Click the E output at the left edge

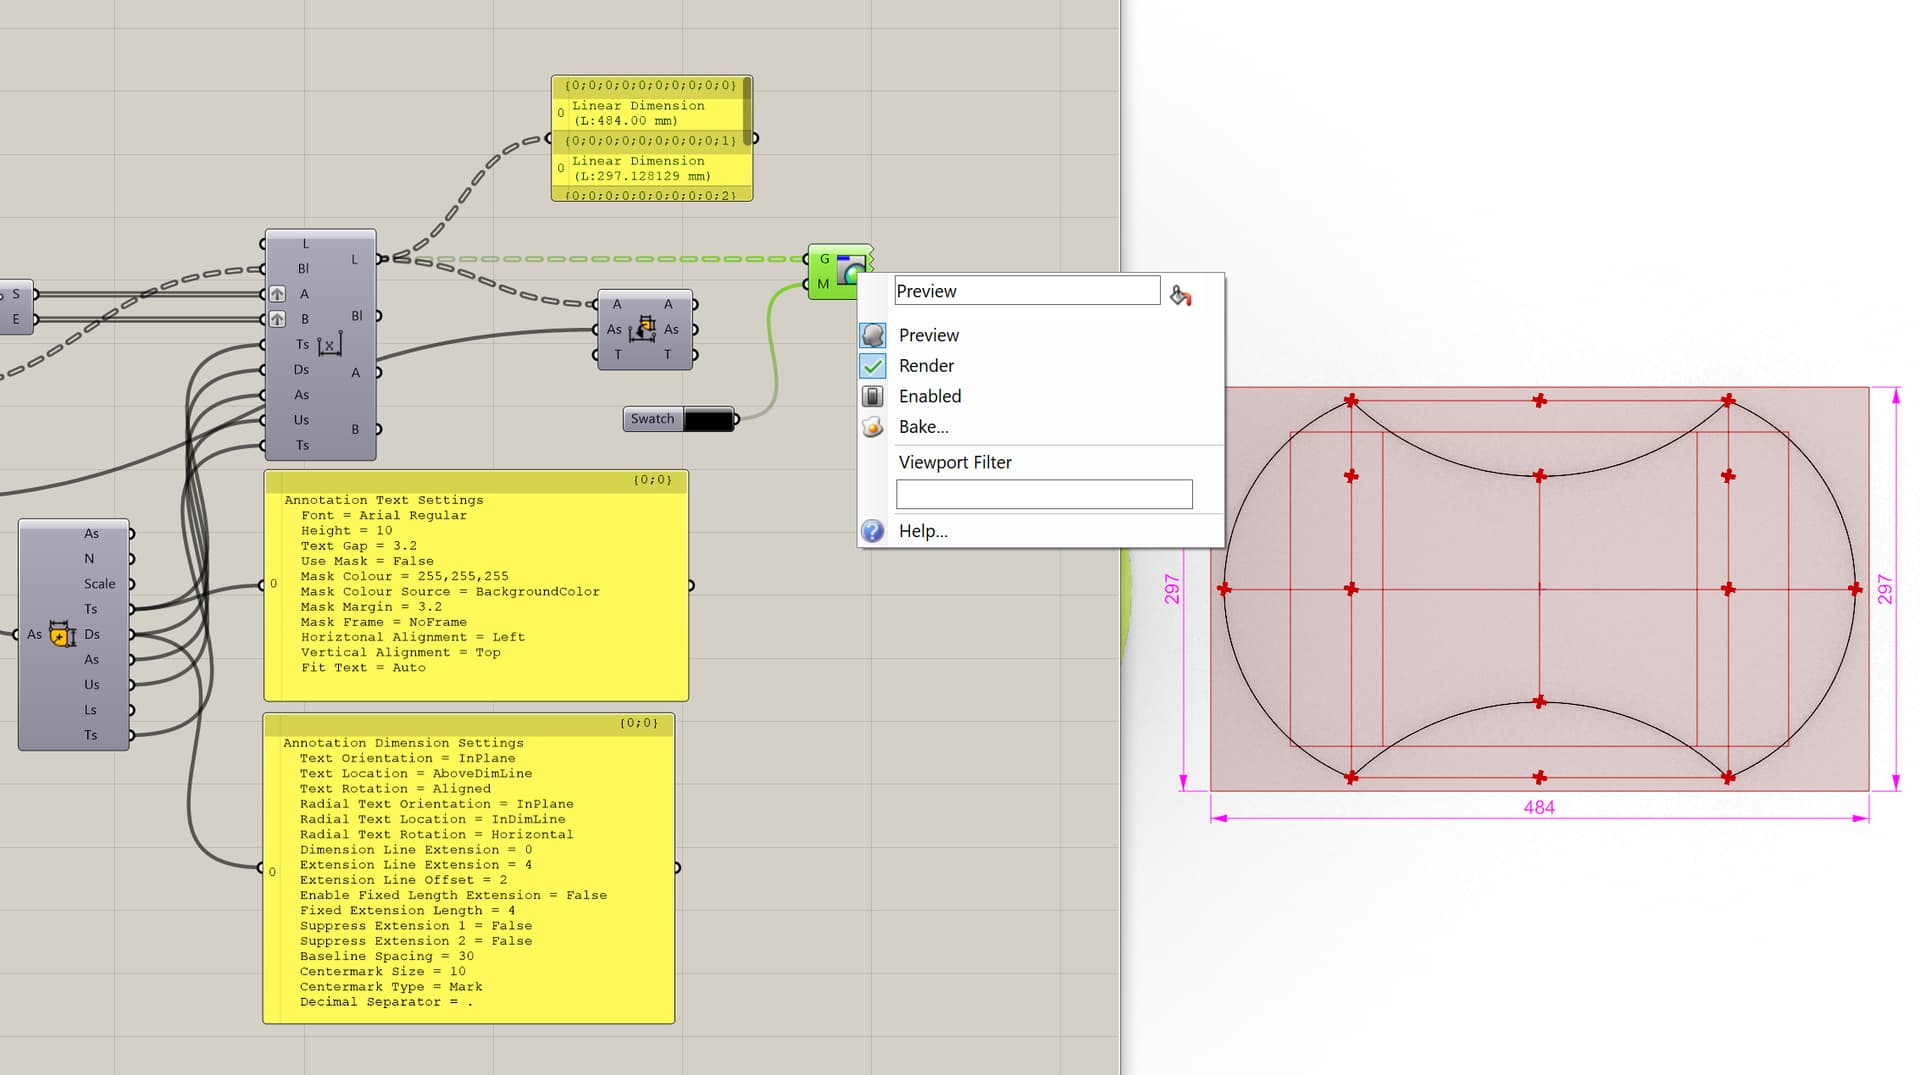(16, 319)
